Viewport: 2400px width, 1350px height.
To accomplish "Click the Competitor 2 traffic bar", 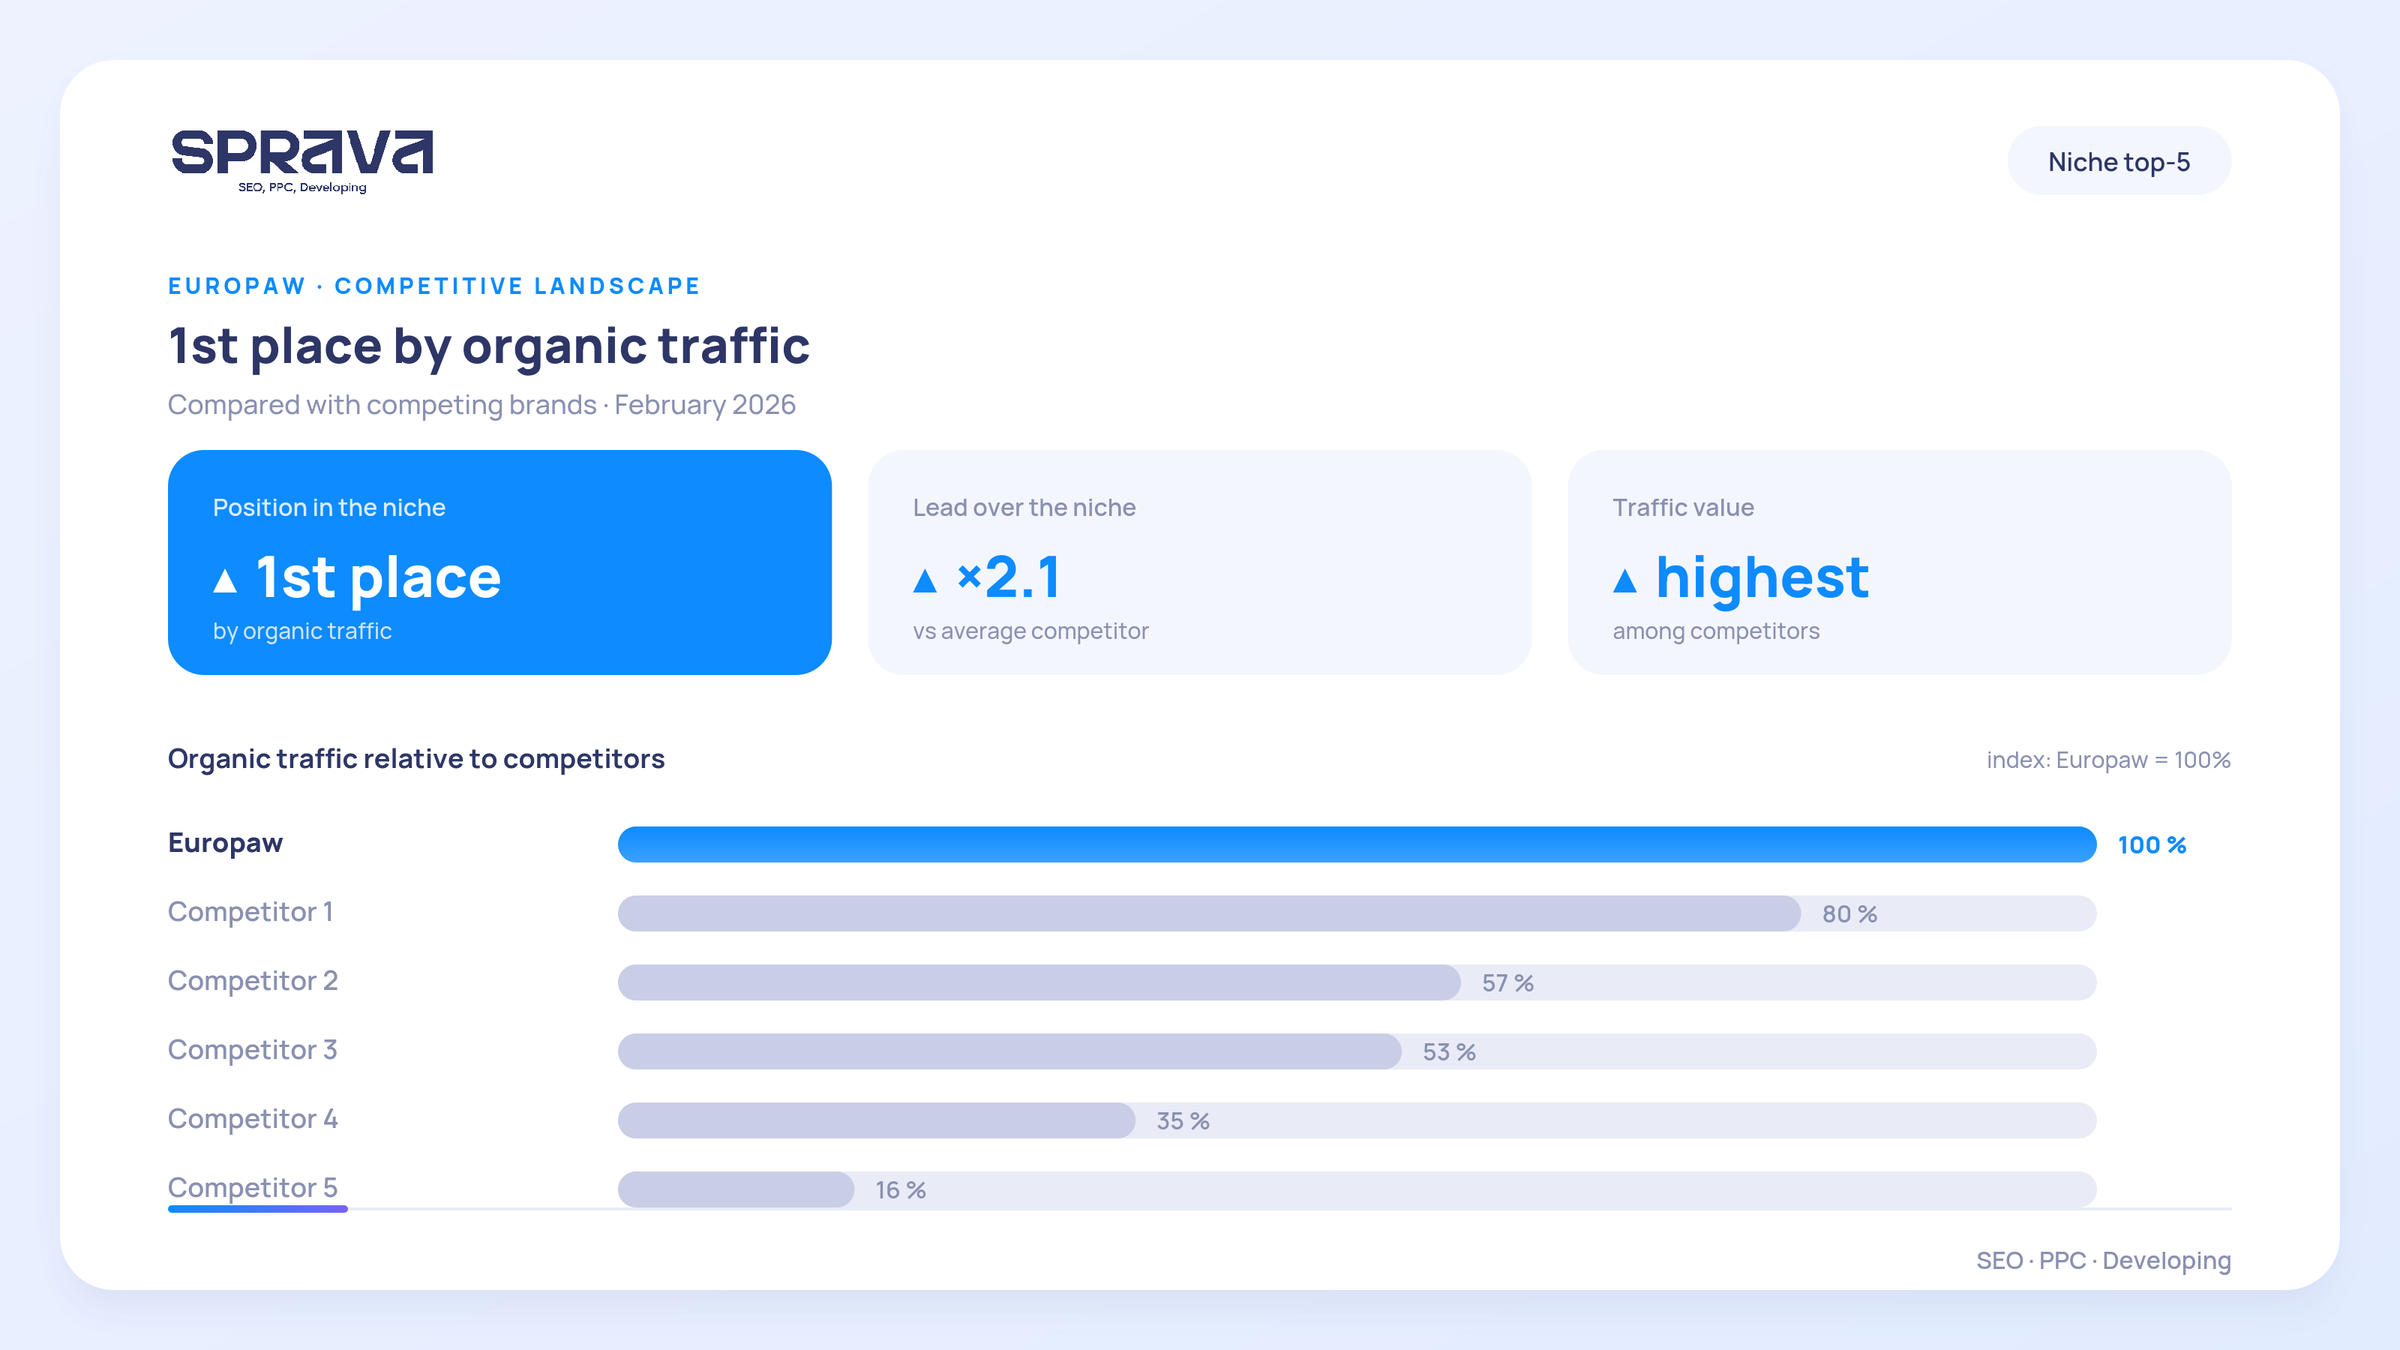I will 1039,983.
